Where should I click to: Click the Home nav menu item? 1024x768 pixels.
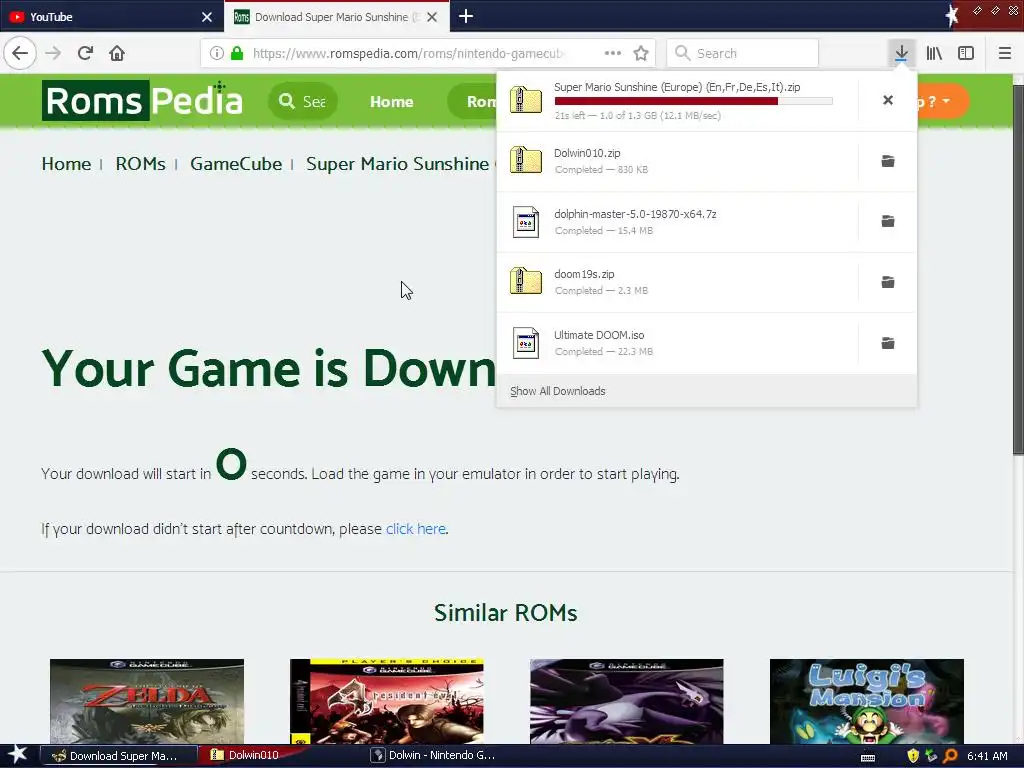391,102
